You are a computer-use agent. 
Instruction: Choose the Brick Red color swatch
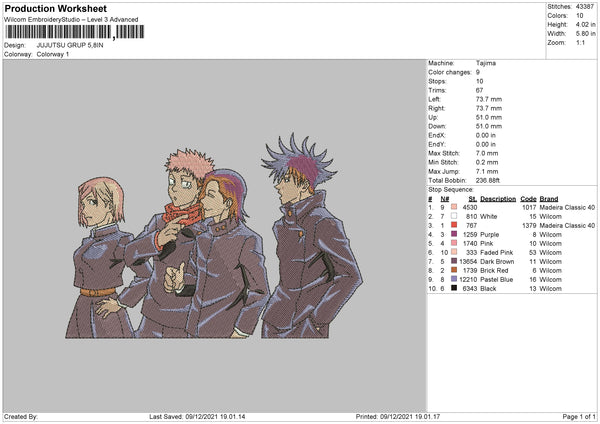click(x=454, y=270)
